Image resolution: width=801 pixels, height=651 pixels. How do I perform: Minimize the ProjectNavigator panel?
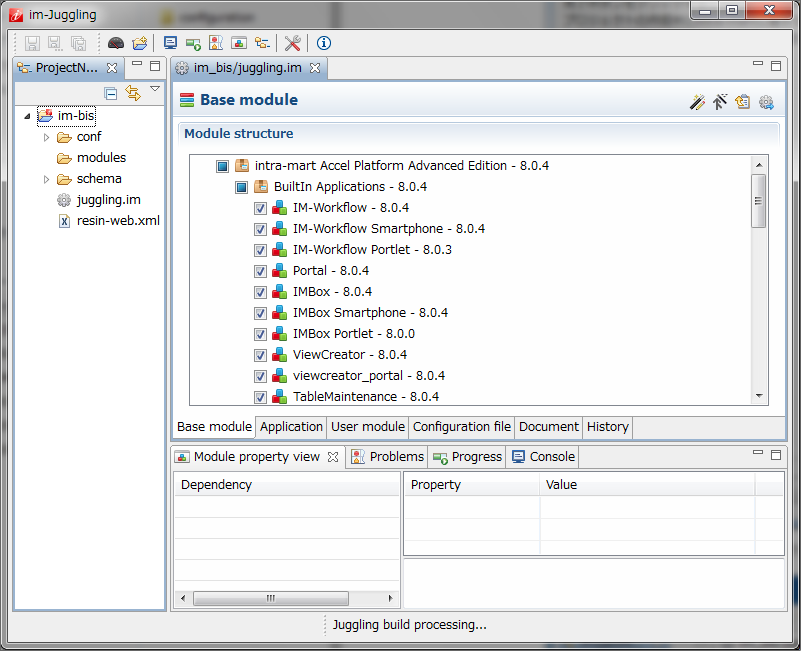tap(137, 63)
